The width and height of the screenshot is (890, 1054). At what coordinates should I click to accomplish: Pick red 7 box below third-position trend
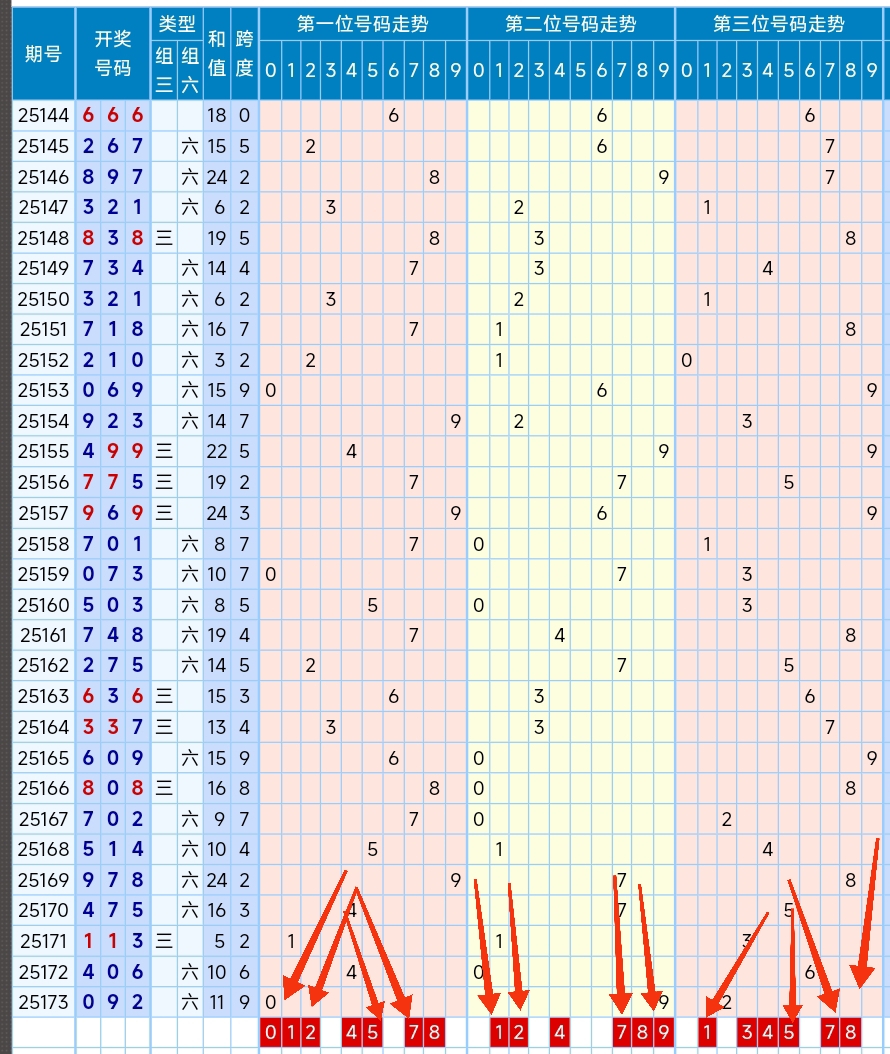tap(830, 1032)
